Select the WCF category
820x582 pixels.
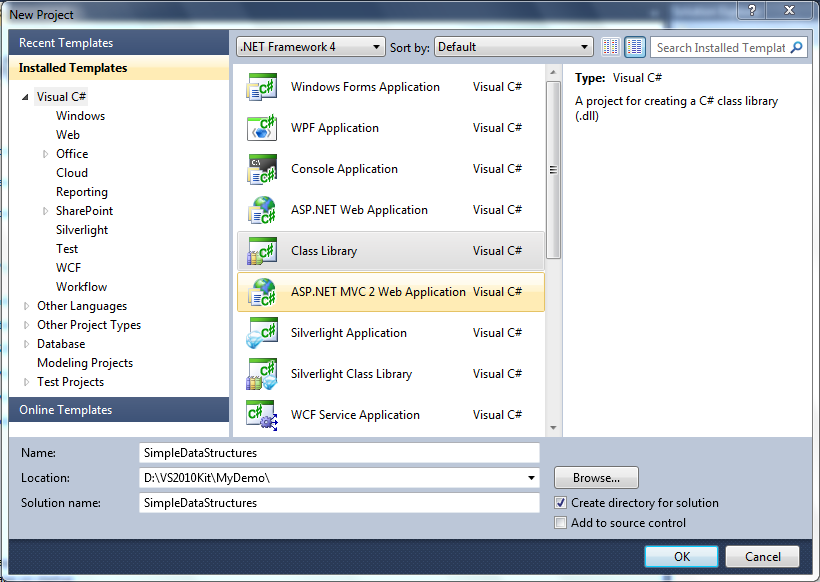[x=69, y=268]
